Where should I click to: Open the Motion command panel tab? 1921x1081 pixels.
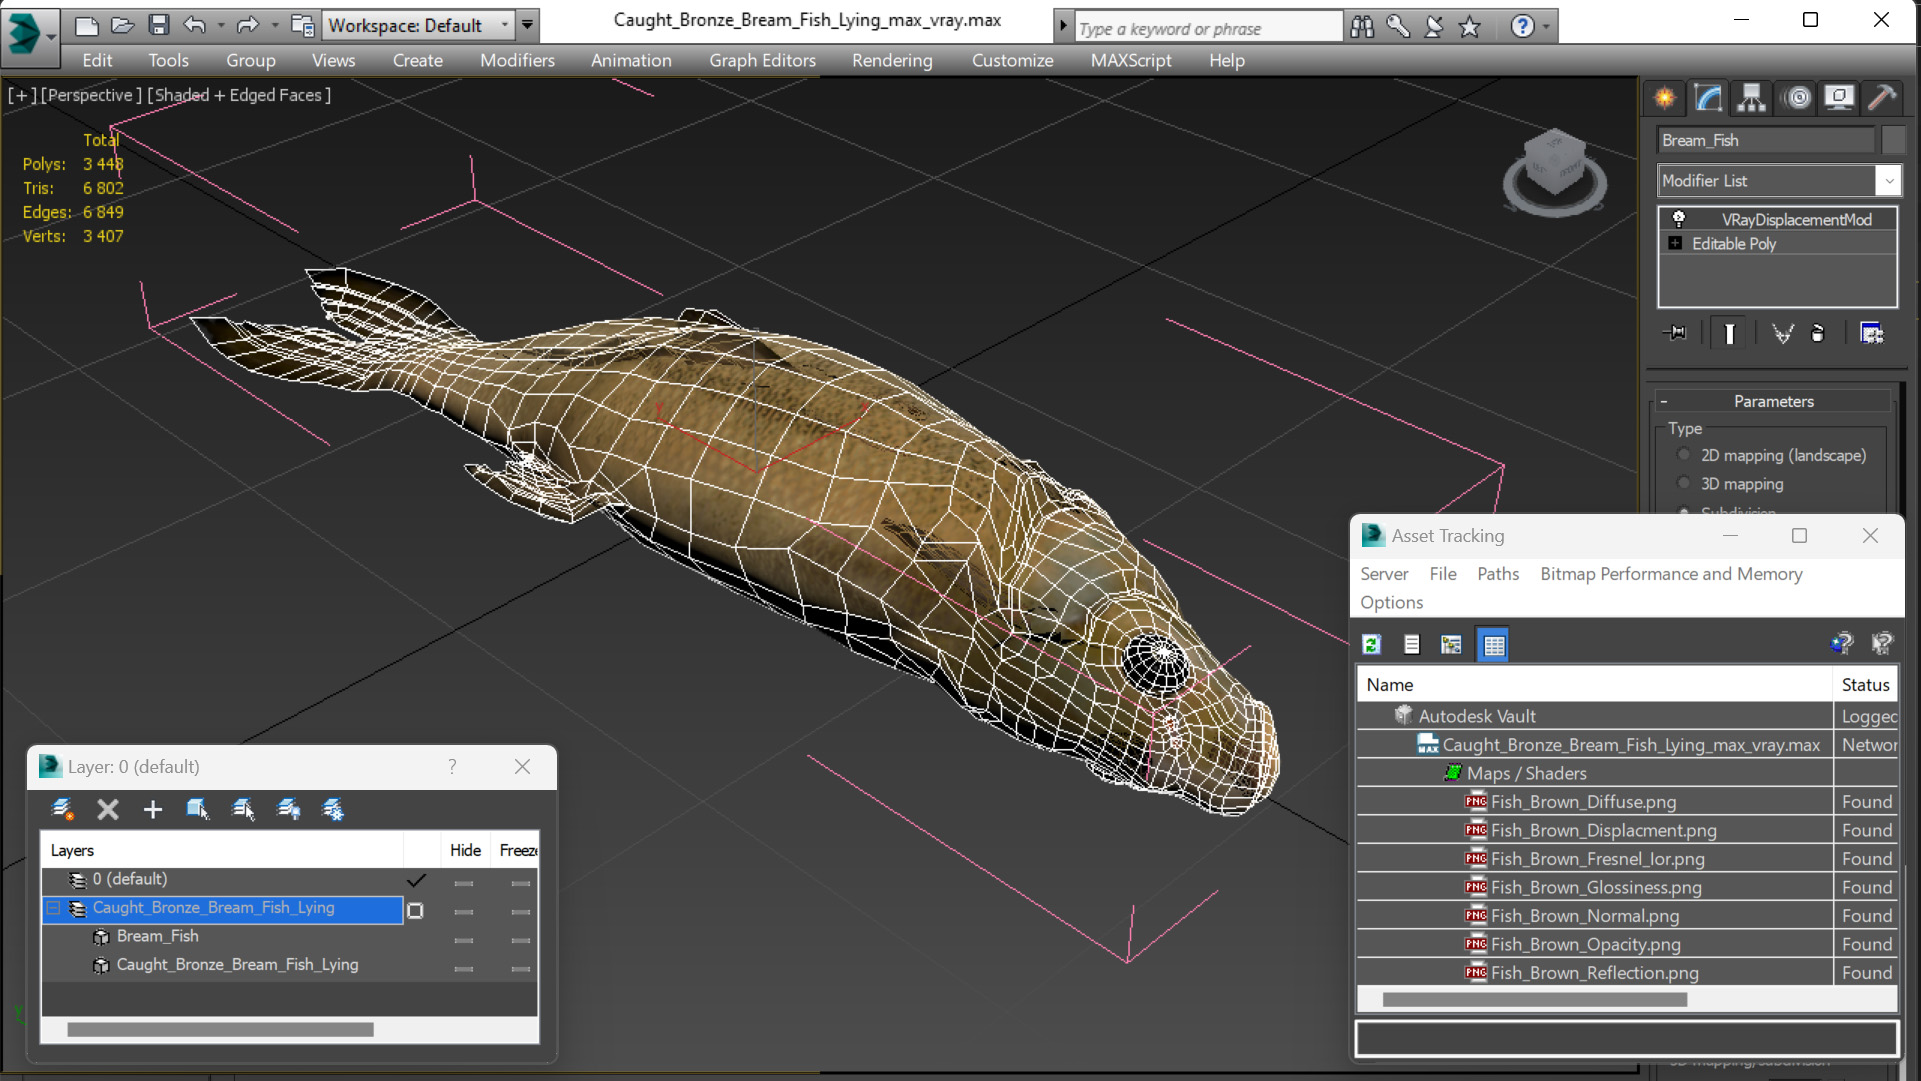point(1797,98)
